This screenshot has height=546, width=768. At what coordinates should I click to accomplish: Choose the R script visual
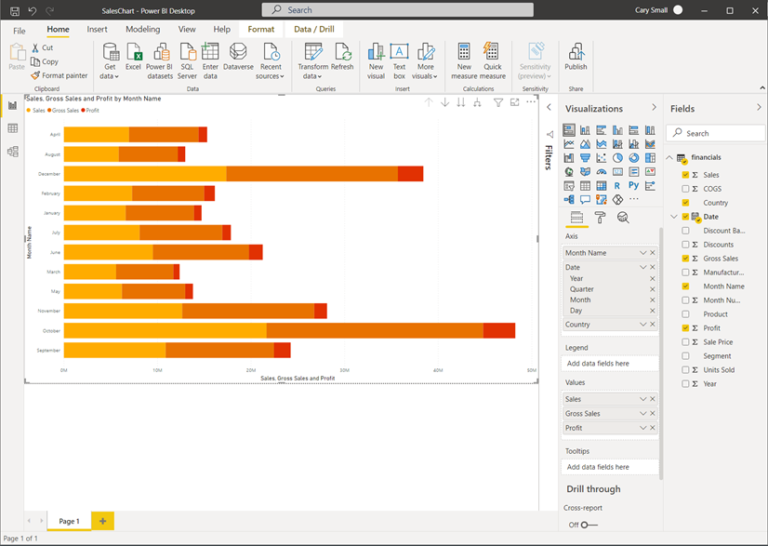(x=617, y=186)
